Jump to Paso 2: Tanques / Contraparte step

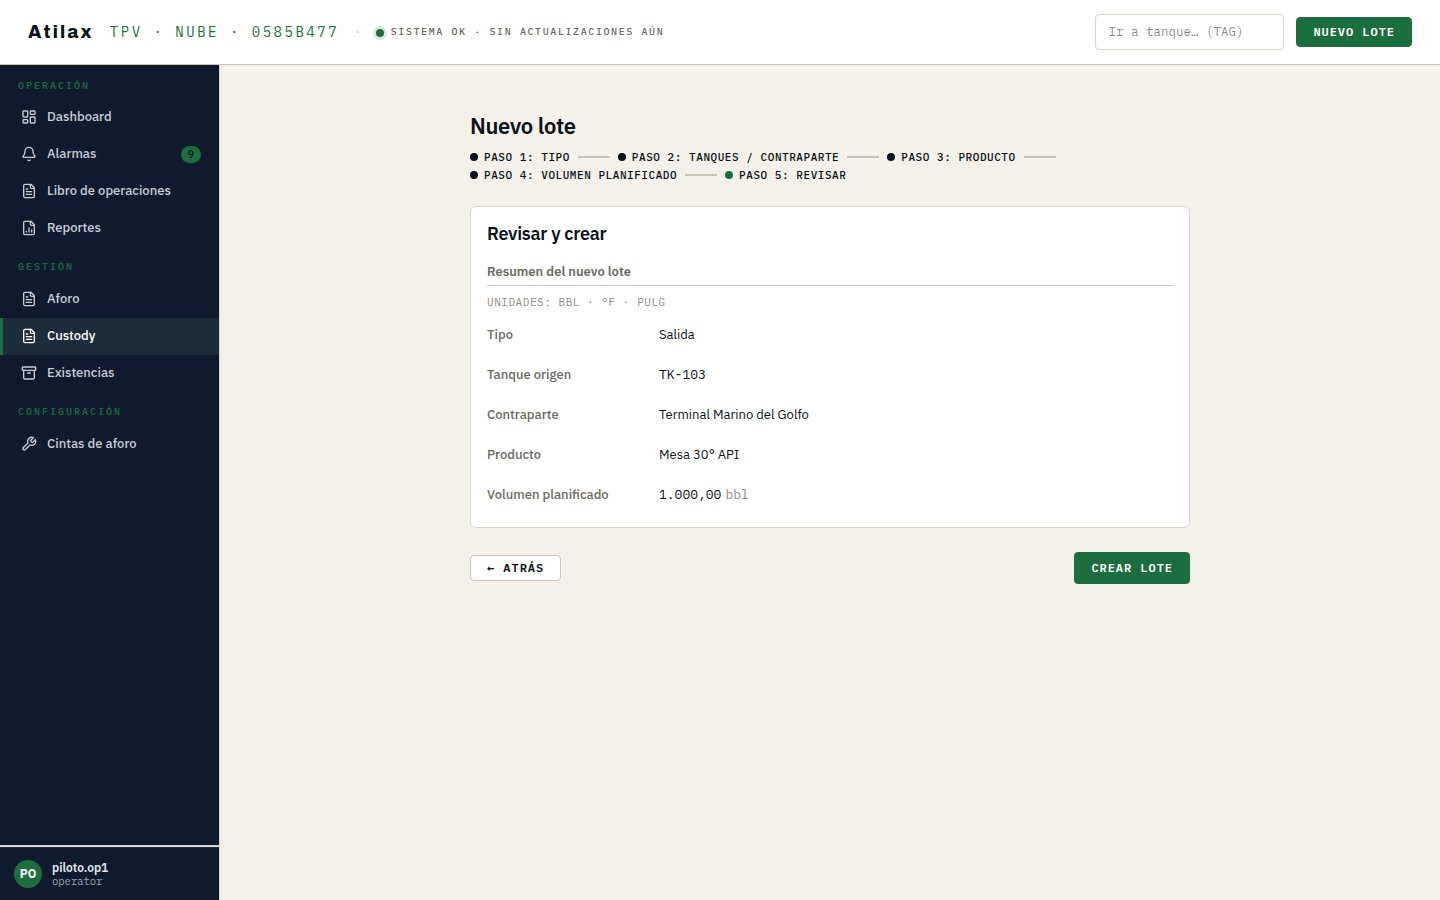[728, 157]
